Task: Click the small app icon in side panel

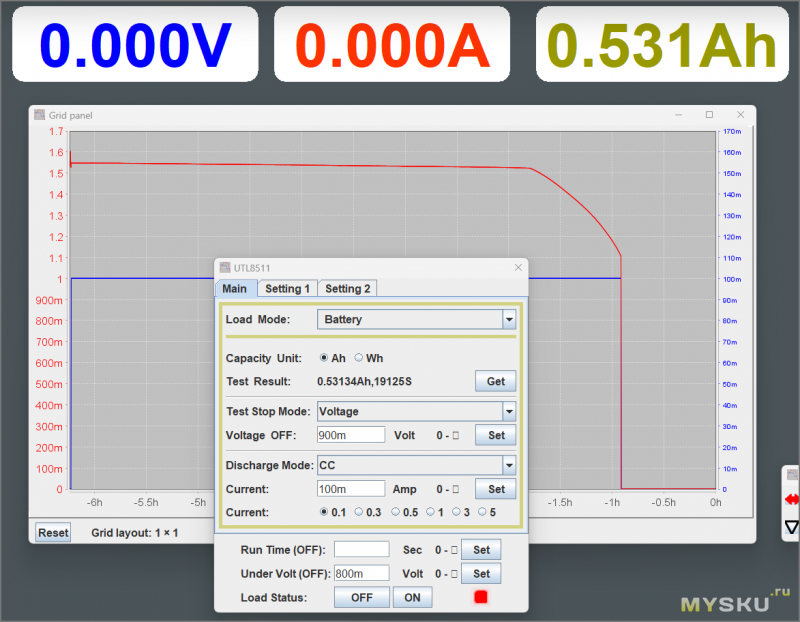Action: tap(792, 474)
